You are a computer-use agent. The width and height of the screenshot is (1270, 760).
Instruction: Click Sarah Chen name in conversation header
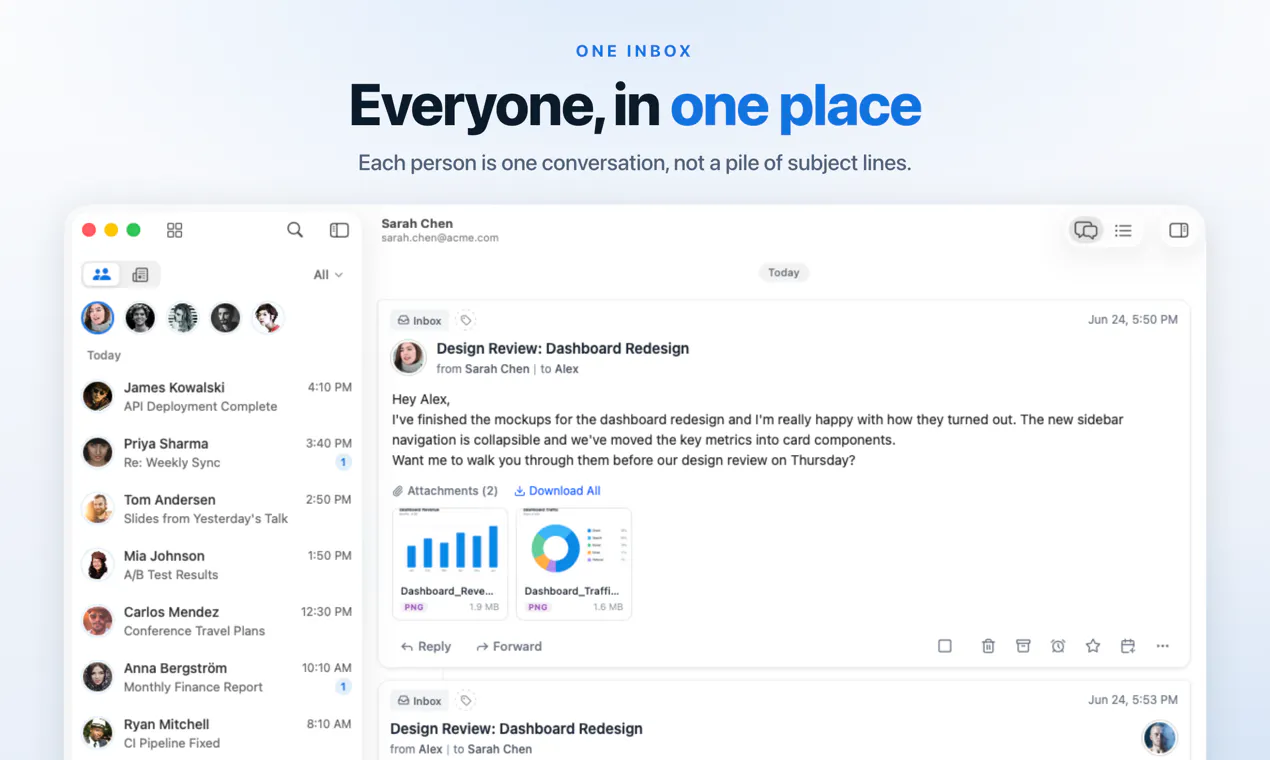pyautogui.click(x=417, y=224)
